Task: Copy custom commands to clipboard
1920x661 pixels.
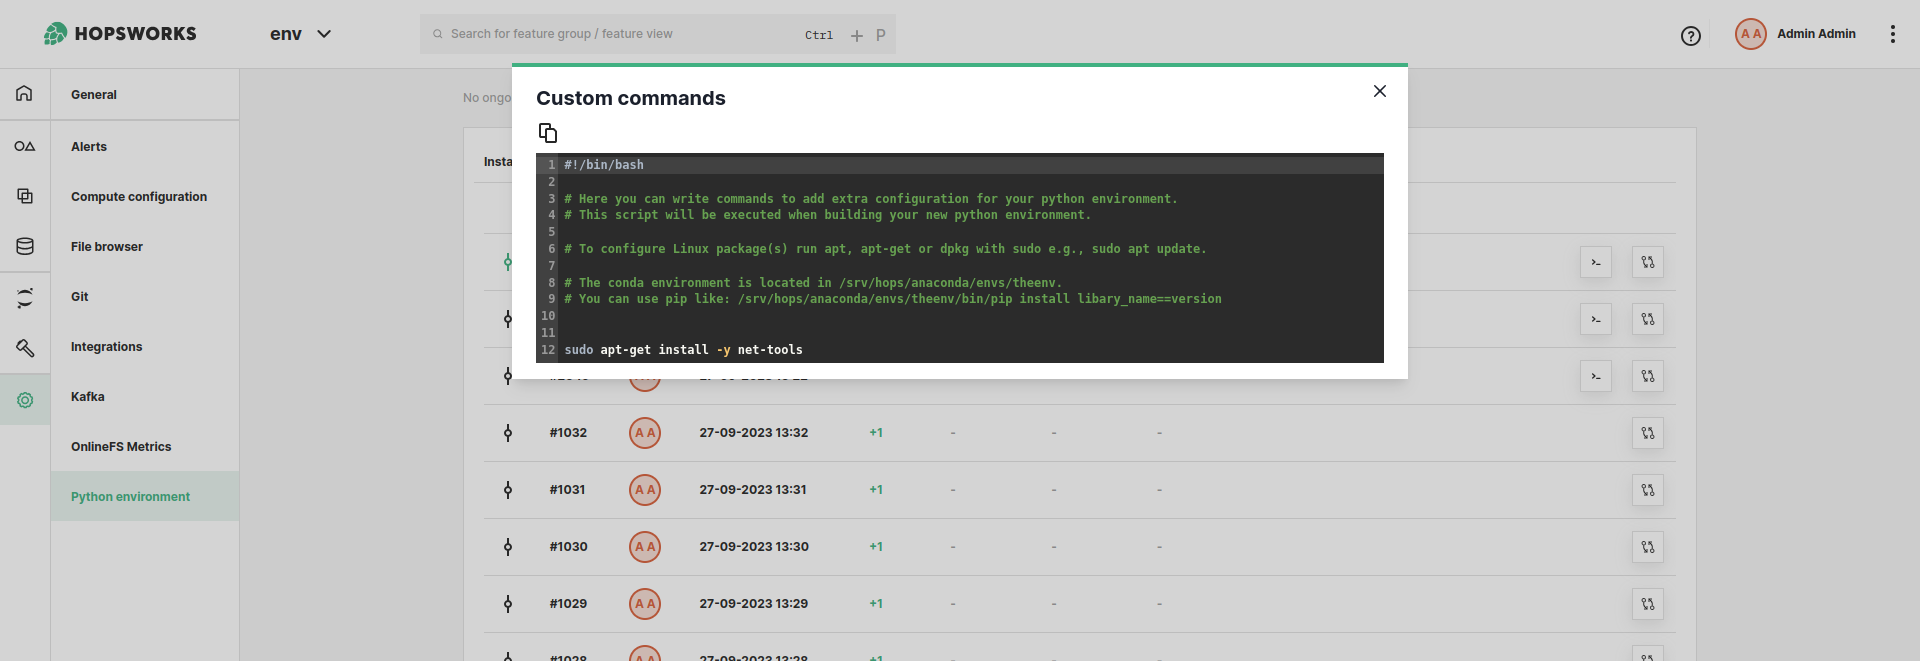Action: [547, 133]
